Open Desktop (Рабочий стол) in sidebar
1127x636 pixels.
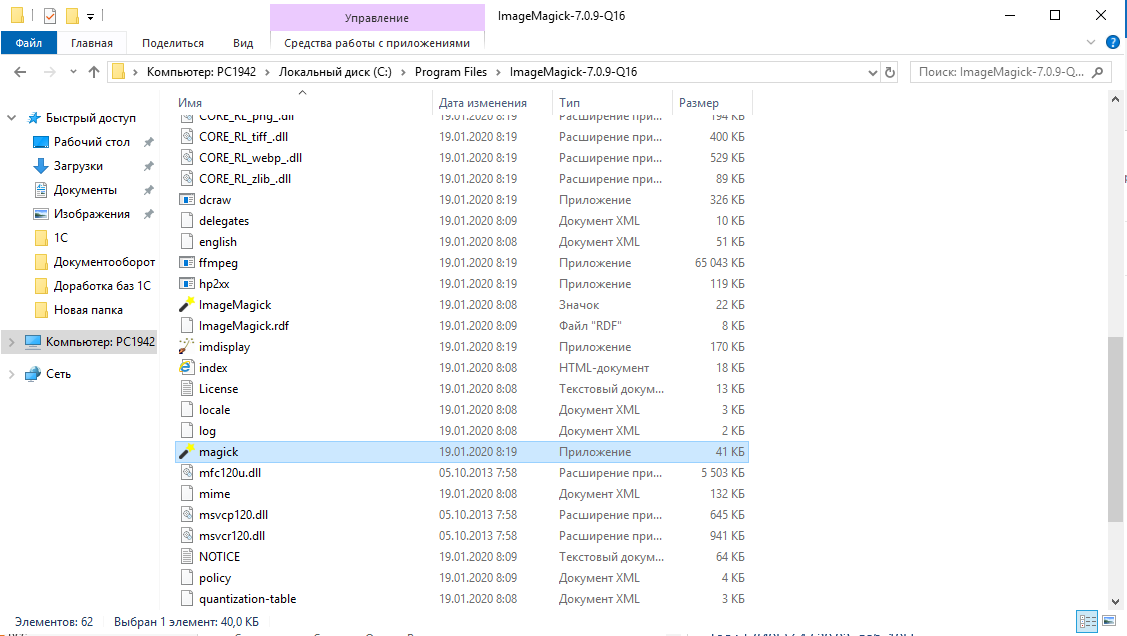(x=91, y=142)
